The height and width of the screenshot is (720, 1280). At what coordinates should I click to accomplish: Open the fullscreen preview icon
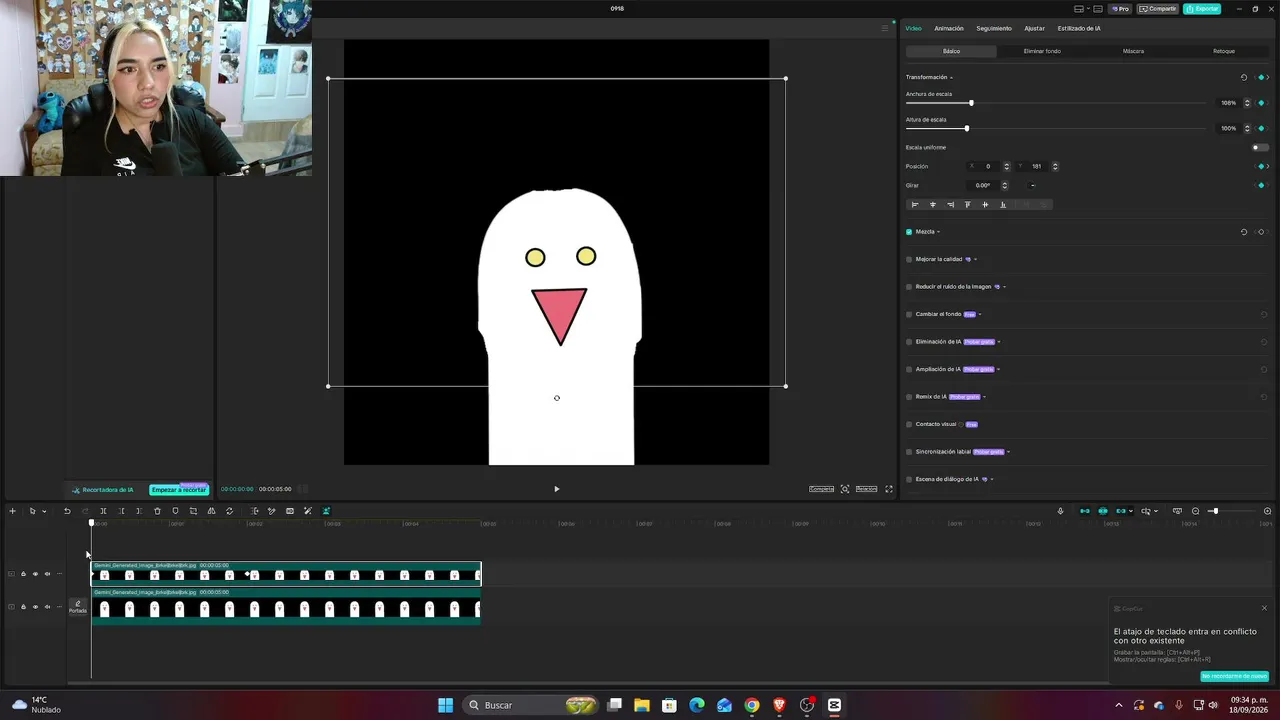point(889,489)
